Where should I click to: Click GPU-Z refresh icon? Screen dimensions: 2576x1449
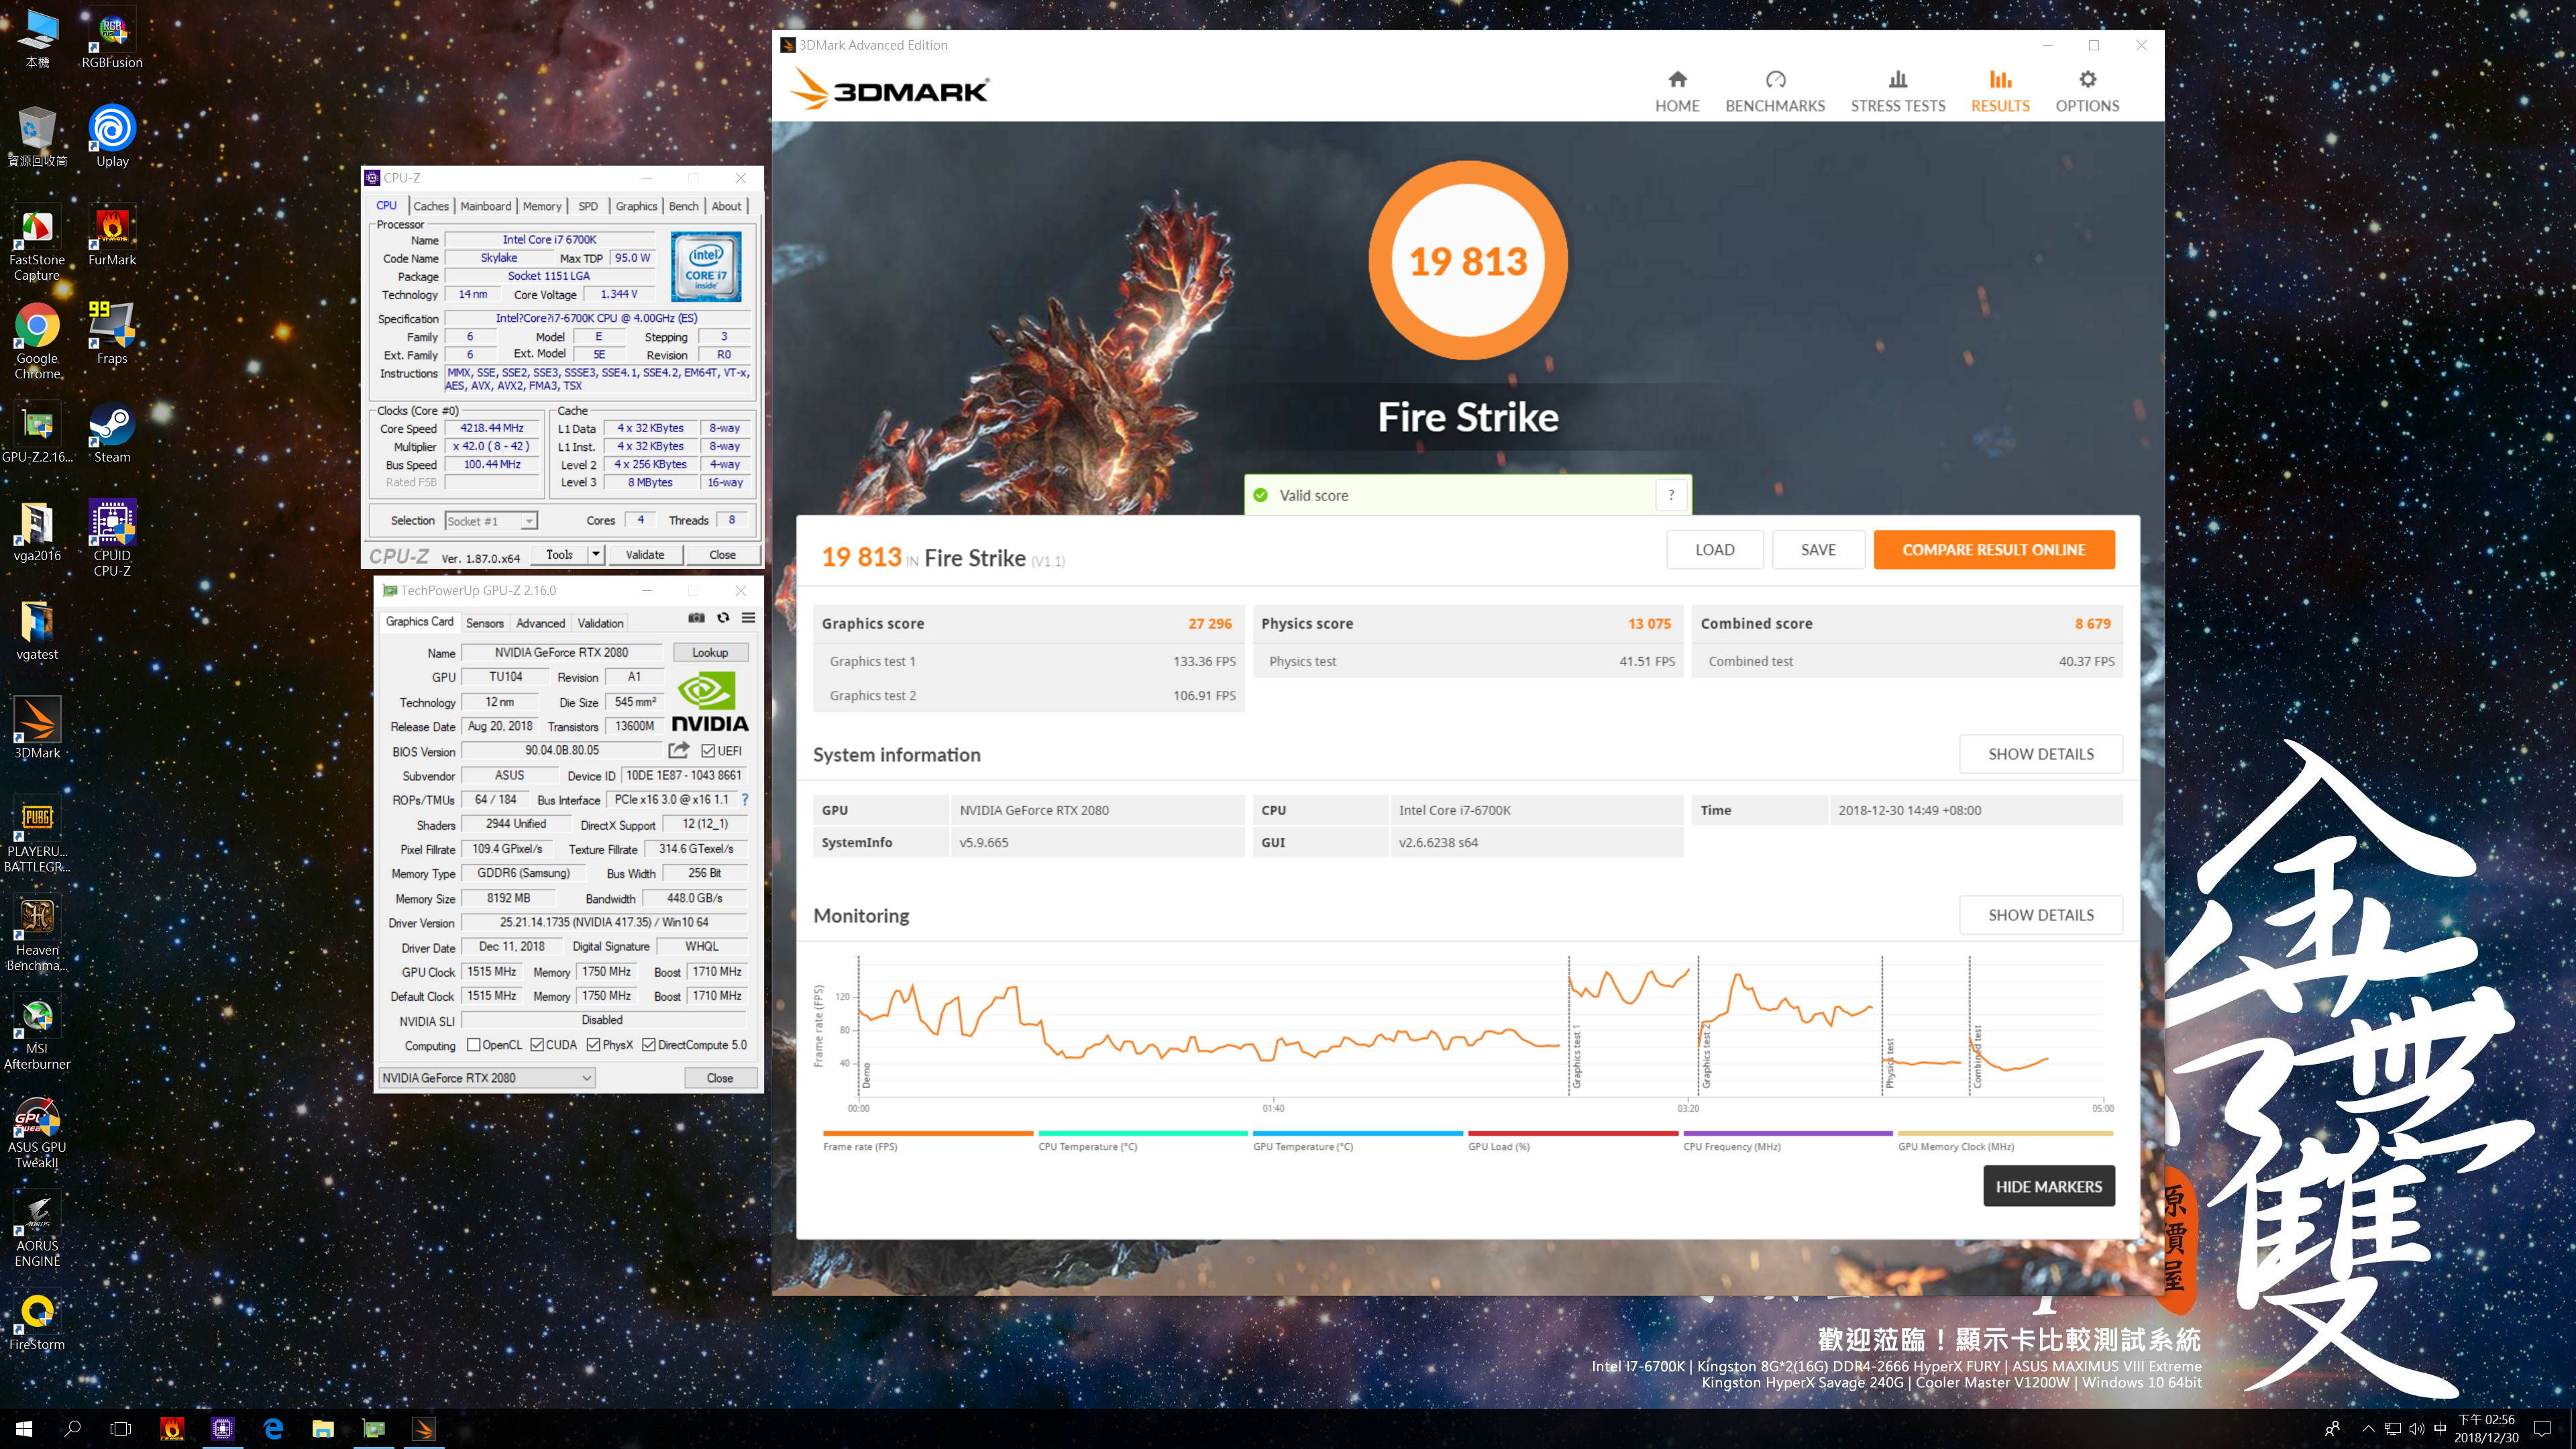pos(723,618)
